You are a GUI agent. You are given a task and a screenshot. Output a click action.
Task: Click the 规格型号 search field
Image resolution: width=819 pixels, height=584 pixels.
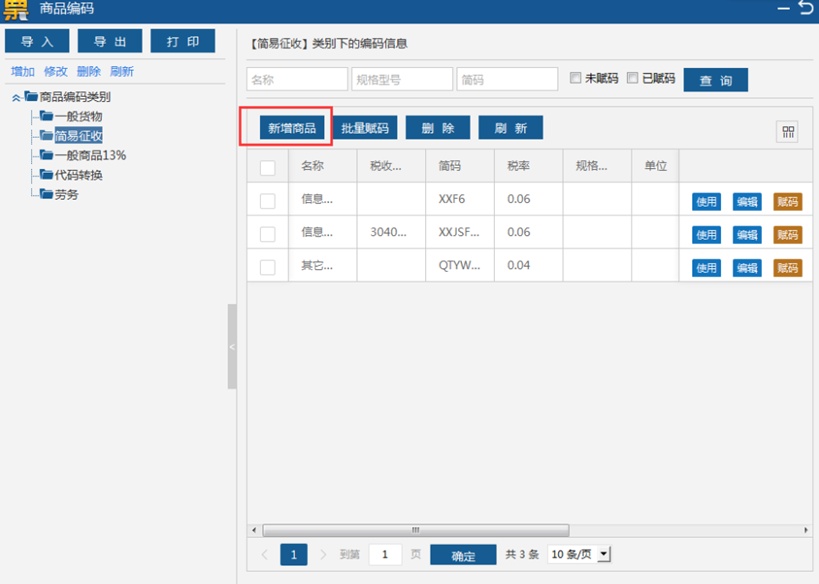[402, 79]
